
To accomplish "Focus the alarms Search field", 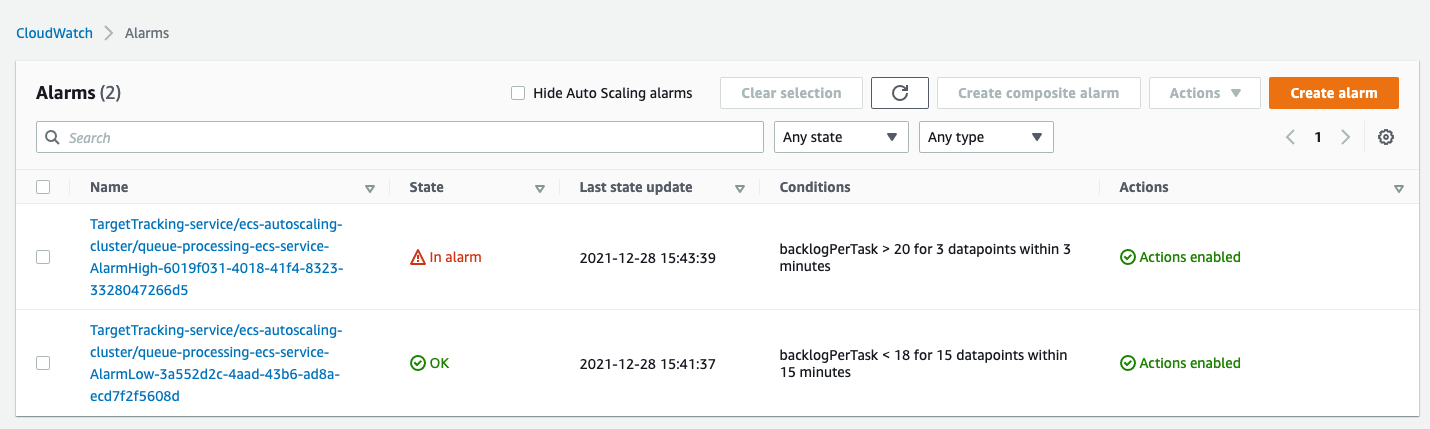I will coord(400,138).
